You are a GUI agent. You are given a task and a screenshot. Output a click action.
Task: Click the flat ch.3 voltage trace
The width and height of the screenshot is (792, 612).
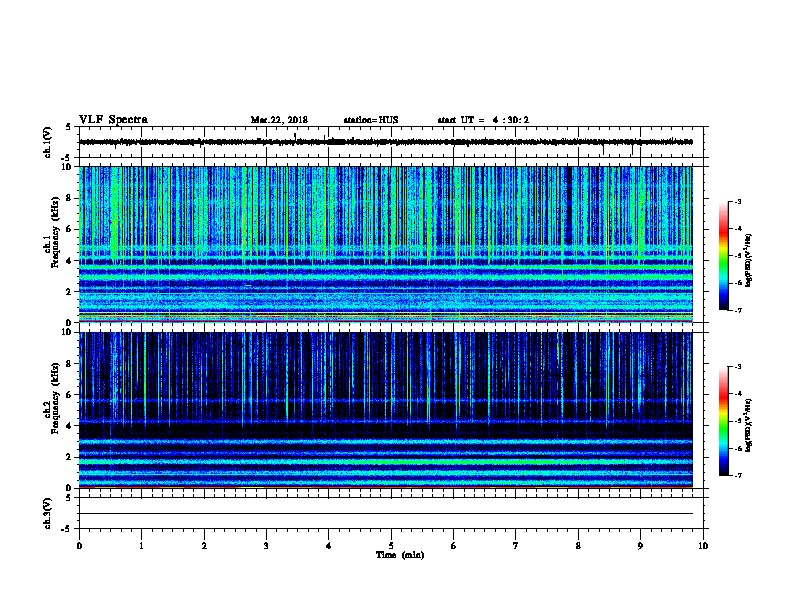pyautogui.click(x=386, y=514)
